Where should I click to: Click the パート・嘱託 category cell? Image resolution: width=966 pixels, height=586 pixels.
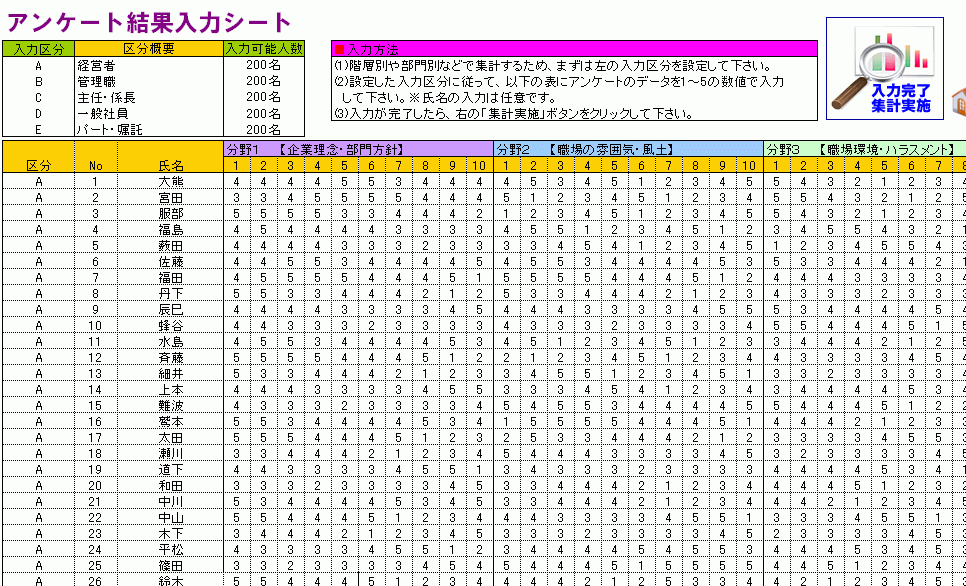(147, 129)
